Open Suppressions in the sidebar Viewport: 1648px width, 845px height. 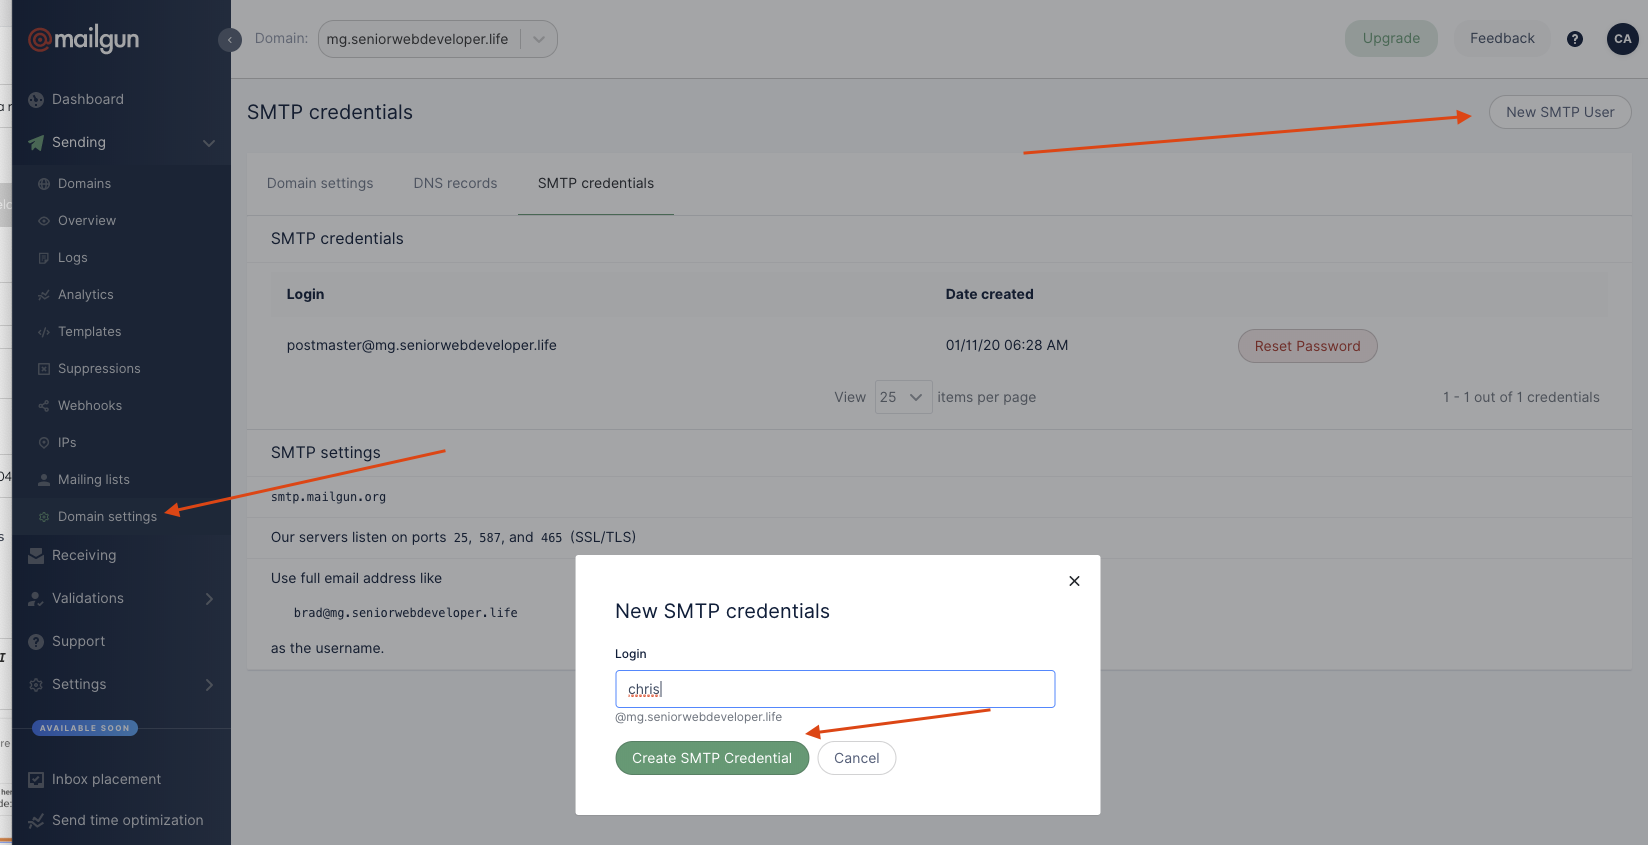[x=99, y=368]
